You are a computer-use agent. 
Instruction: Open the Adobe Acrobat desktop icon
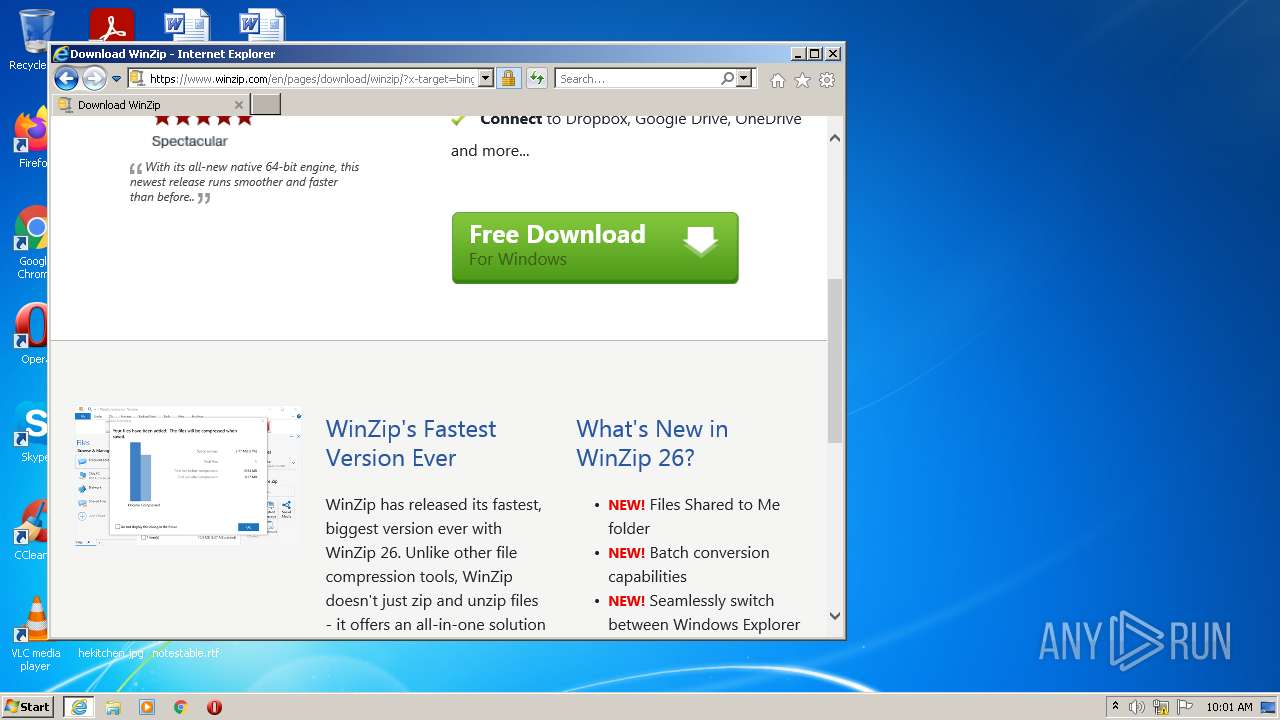(x=111, y=26)
